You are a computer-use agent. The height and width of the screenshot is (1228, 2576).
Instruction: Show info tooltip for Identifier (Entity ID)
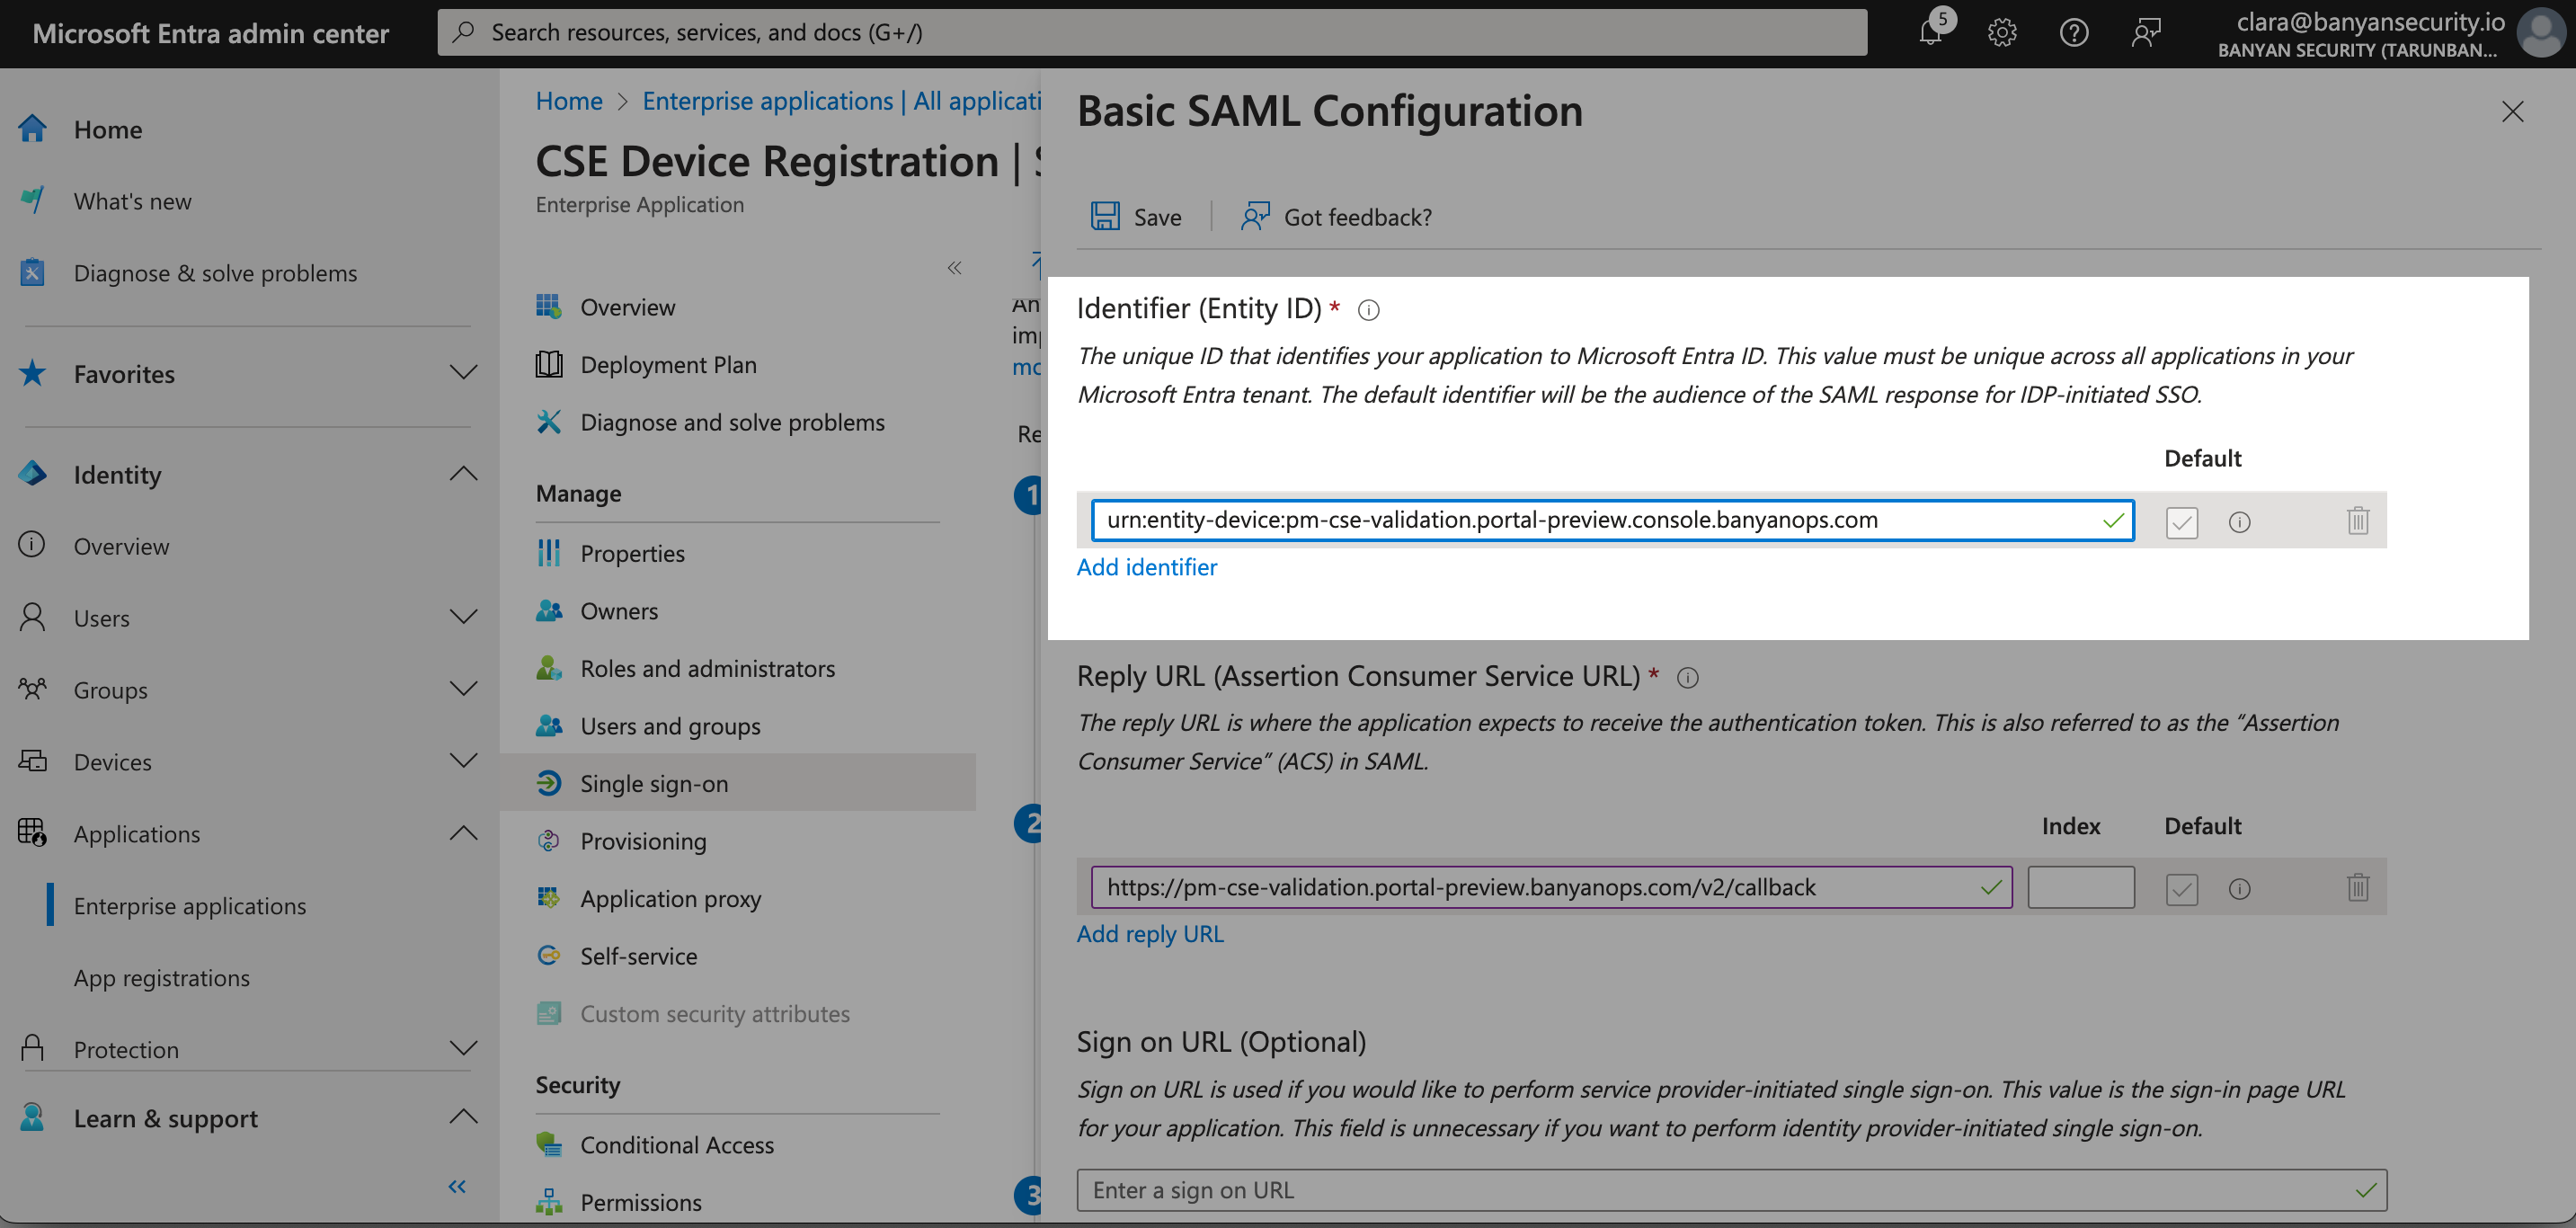coord(1369,310)
